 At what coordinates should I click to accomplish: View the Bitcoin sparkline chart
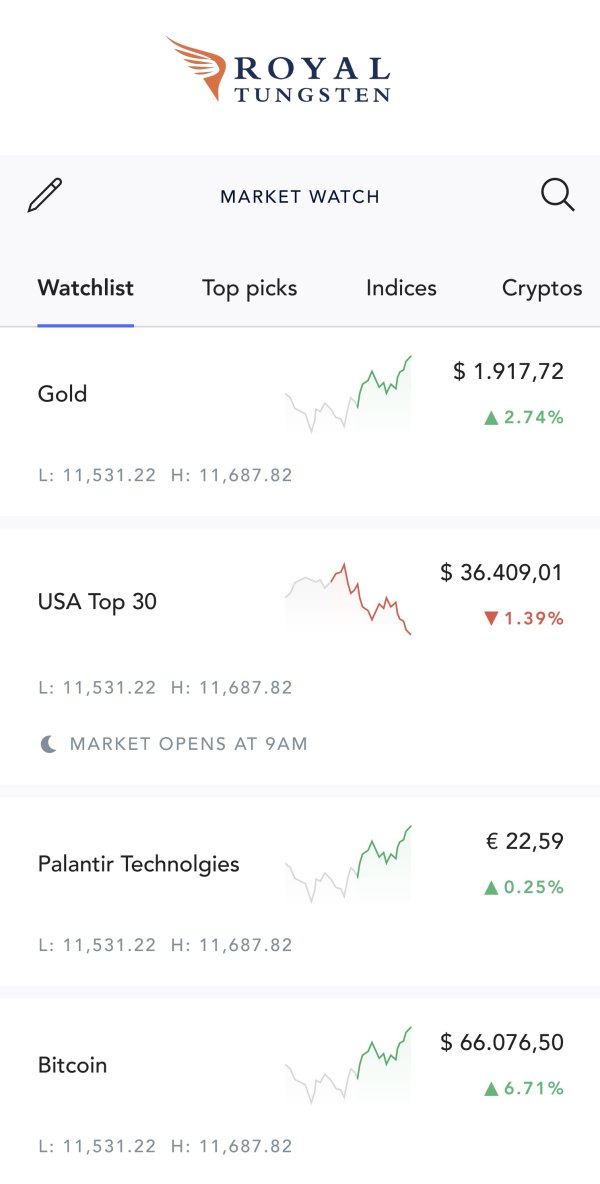tap(348, 1066)
